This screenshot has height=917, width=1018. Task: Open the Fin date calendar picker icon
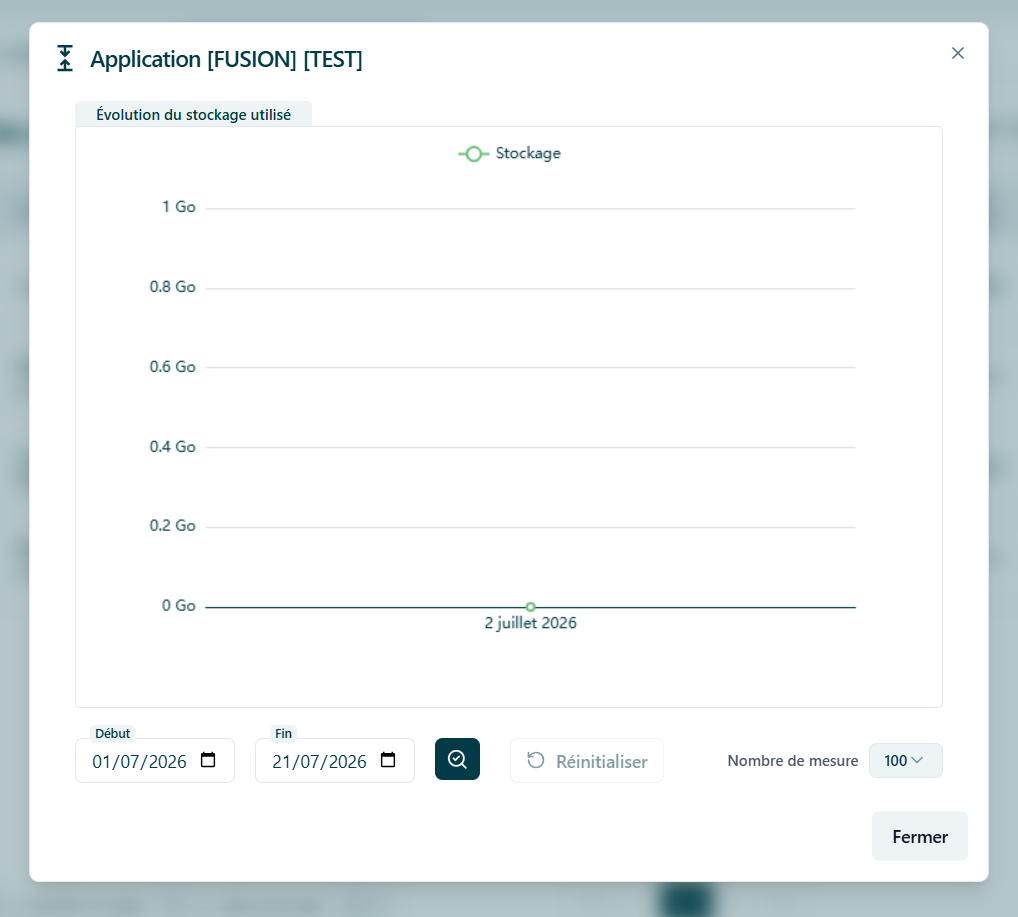coord(388,760)
